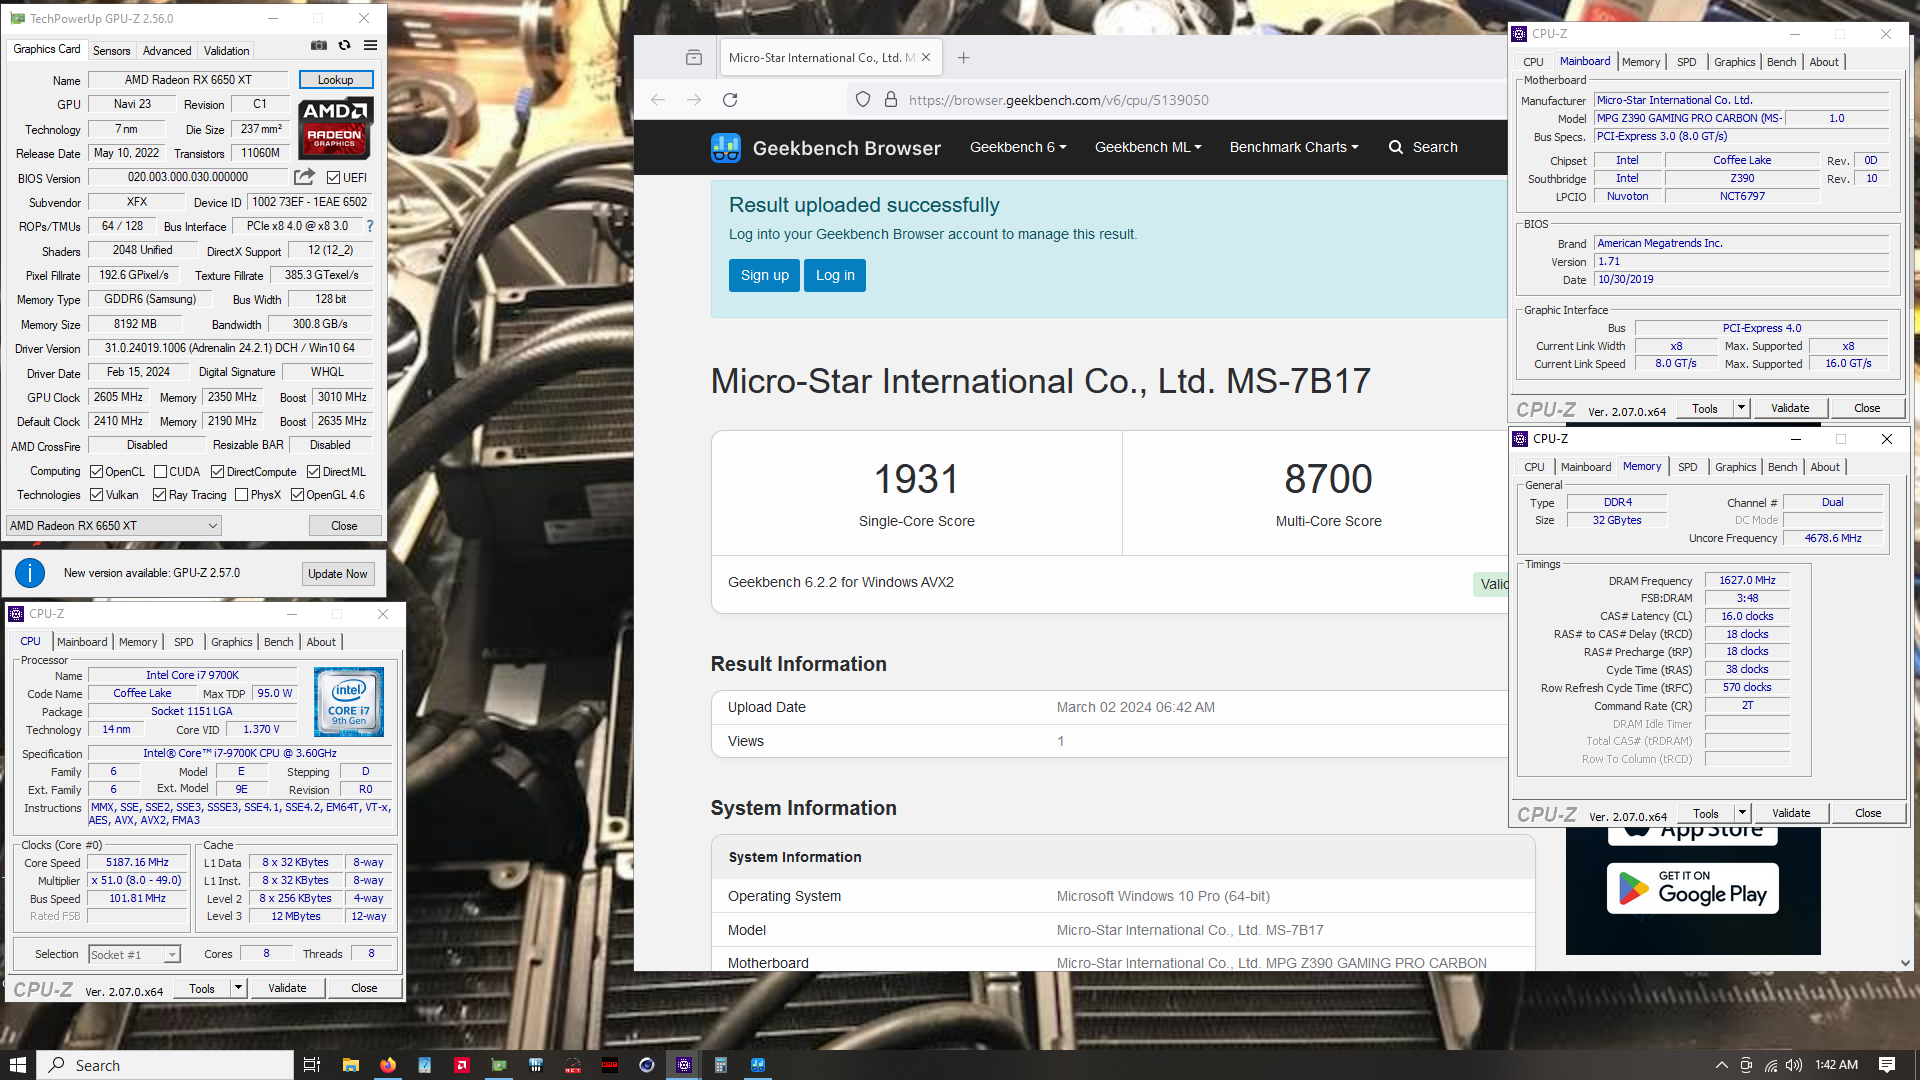This screenshot has height=1080, width=1920.
Task: Open File Explorer from the taskbar
Action: point(351,1065)
